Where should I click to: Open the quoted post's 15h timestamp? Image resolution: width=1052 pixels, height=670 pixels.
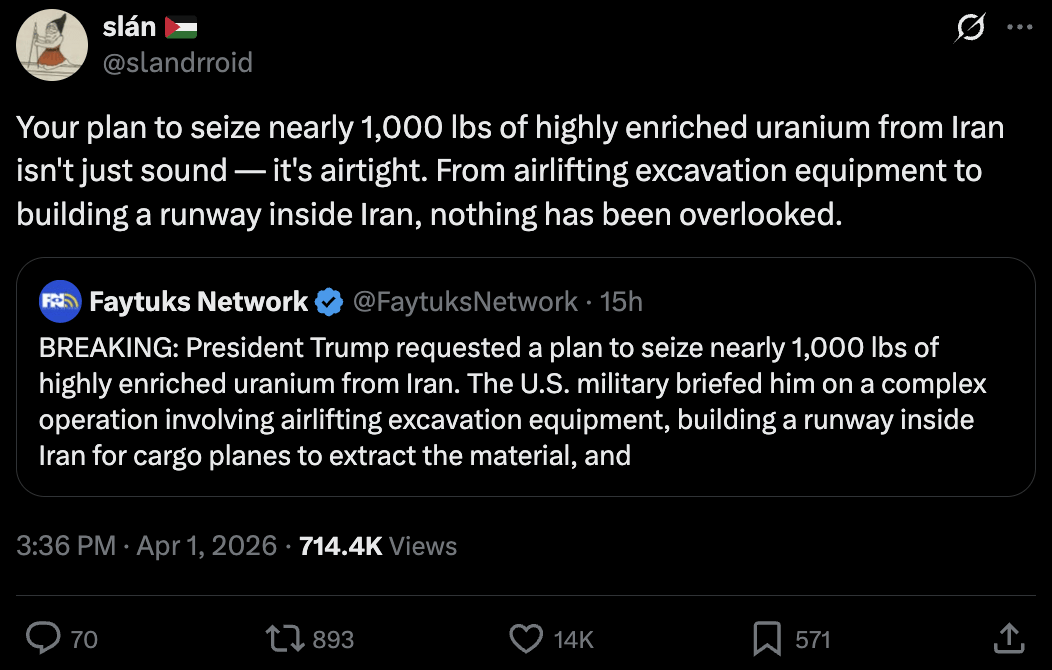622,301
